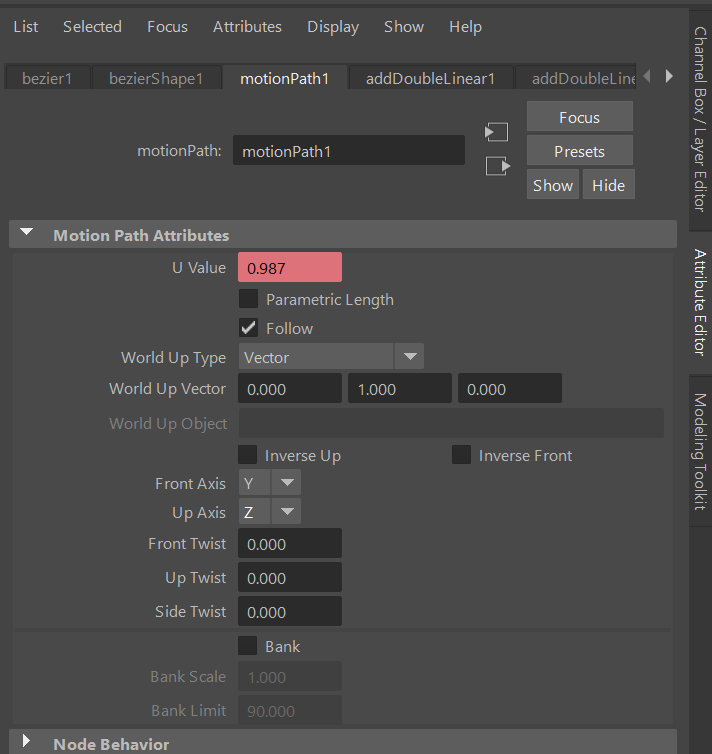The width and height of the screenshot is (712, 754).
Task: Open the Selected menu
Action: [x=92, y=27]
